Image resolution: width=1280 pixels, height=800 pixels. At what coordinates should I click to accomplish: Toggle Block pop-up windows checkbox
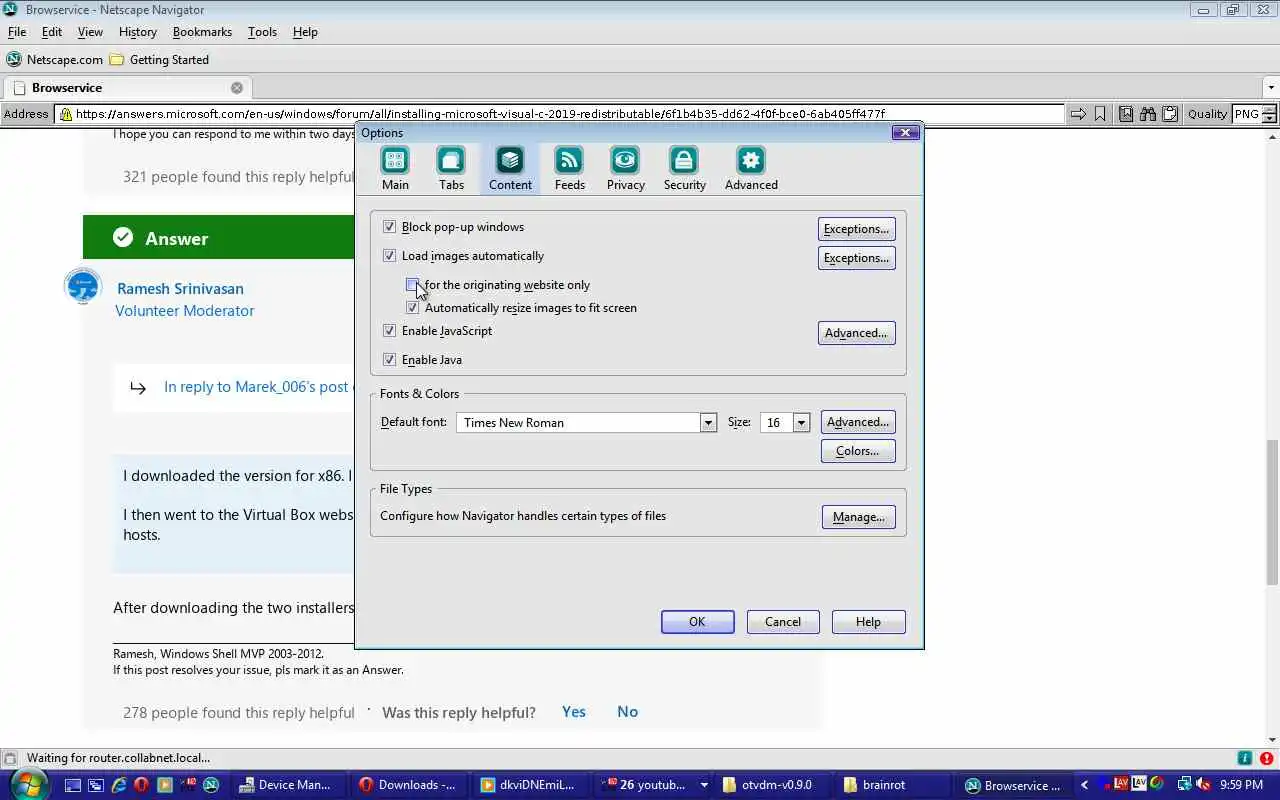coord(390,227)
